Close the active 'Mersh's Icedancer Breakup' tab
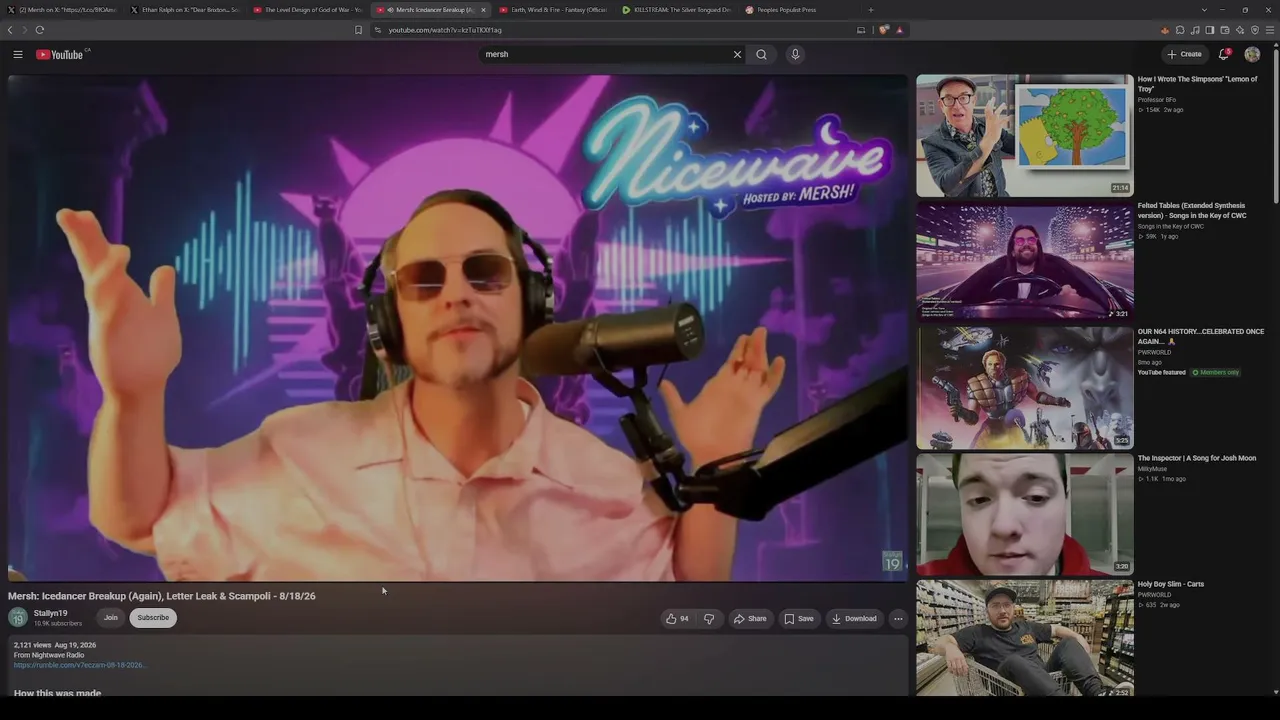This screenshot has height=720, width=1280. click(483, 10)
